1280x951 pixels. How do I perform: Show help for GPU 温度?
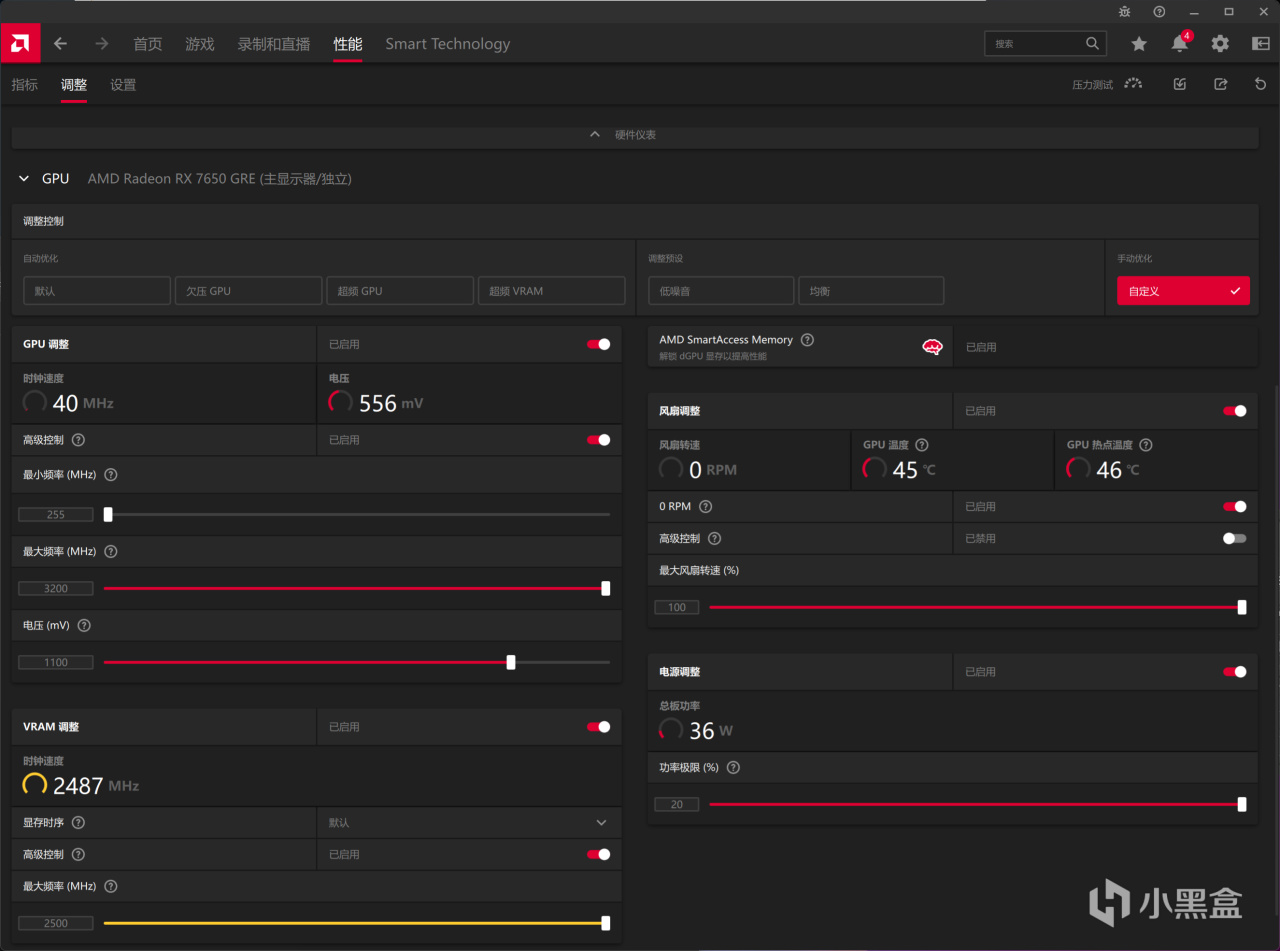pyautogui.click(x=922, y=445)
